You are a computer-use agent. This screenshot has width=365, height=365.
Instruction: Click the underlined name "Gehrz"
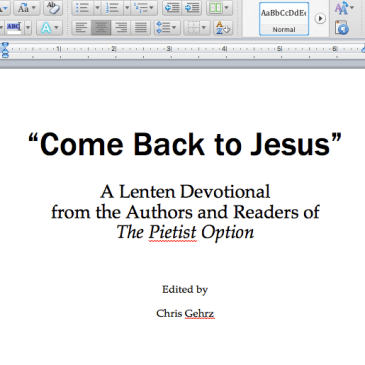pos(199,313)
